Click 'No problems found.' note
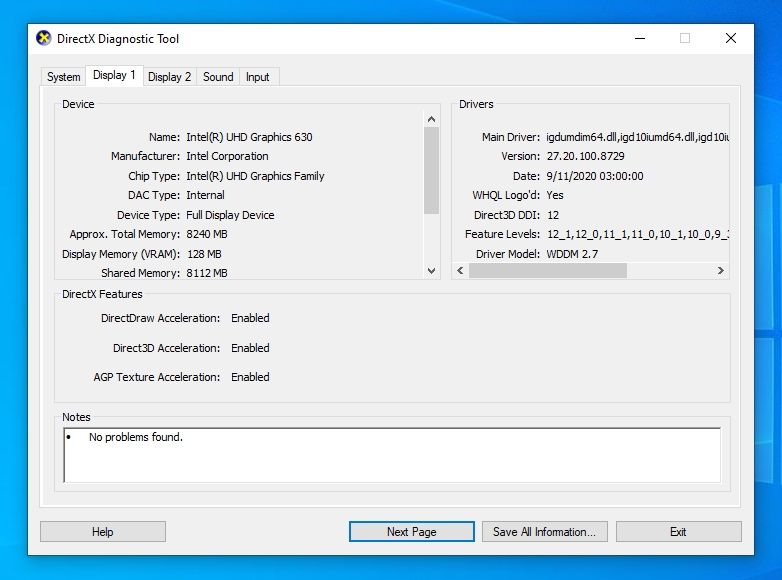The width and height of the screenshot is (782, 580). (x=136, y=437)
